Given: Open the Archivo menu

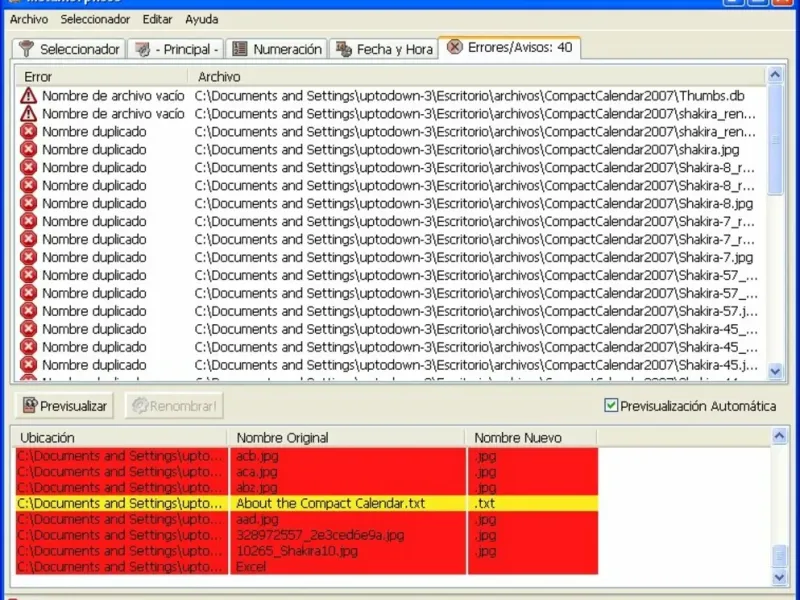Looking at the screenshot, I should click(x=29, y=19).
